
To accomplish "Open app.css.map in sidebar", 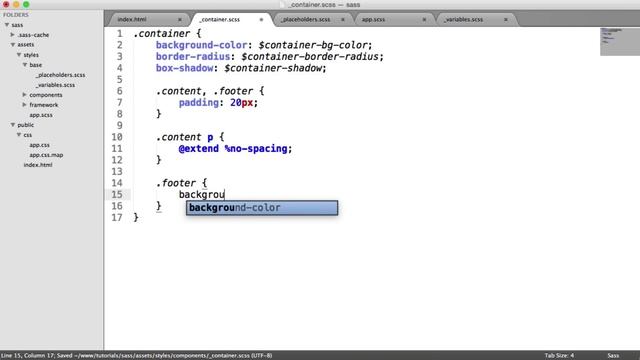I will point(46,155).
